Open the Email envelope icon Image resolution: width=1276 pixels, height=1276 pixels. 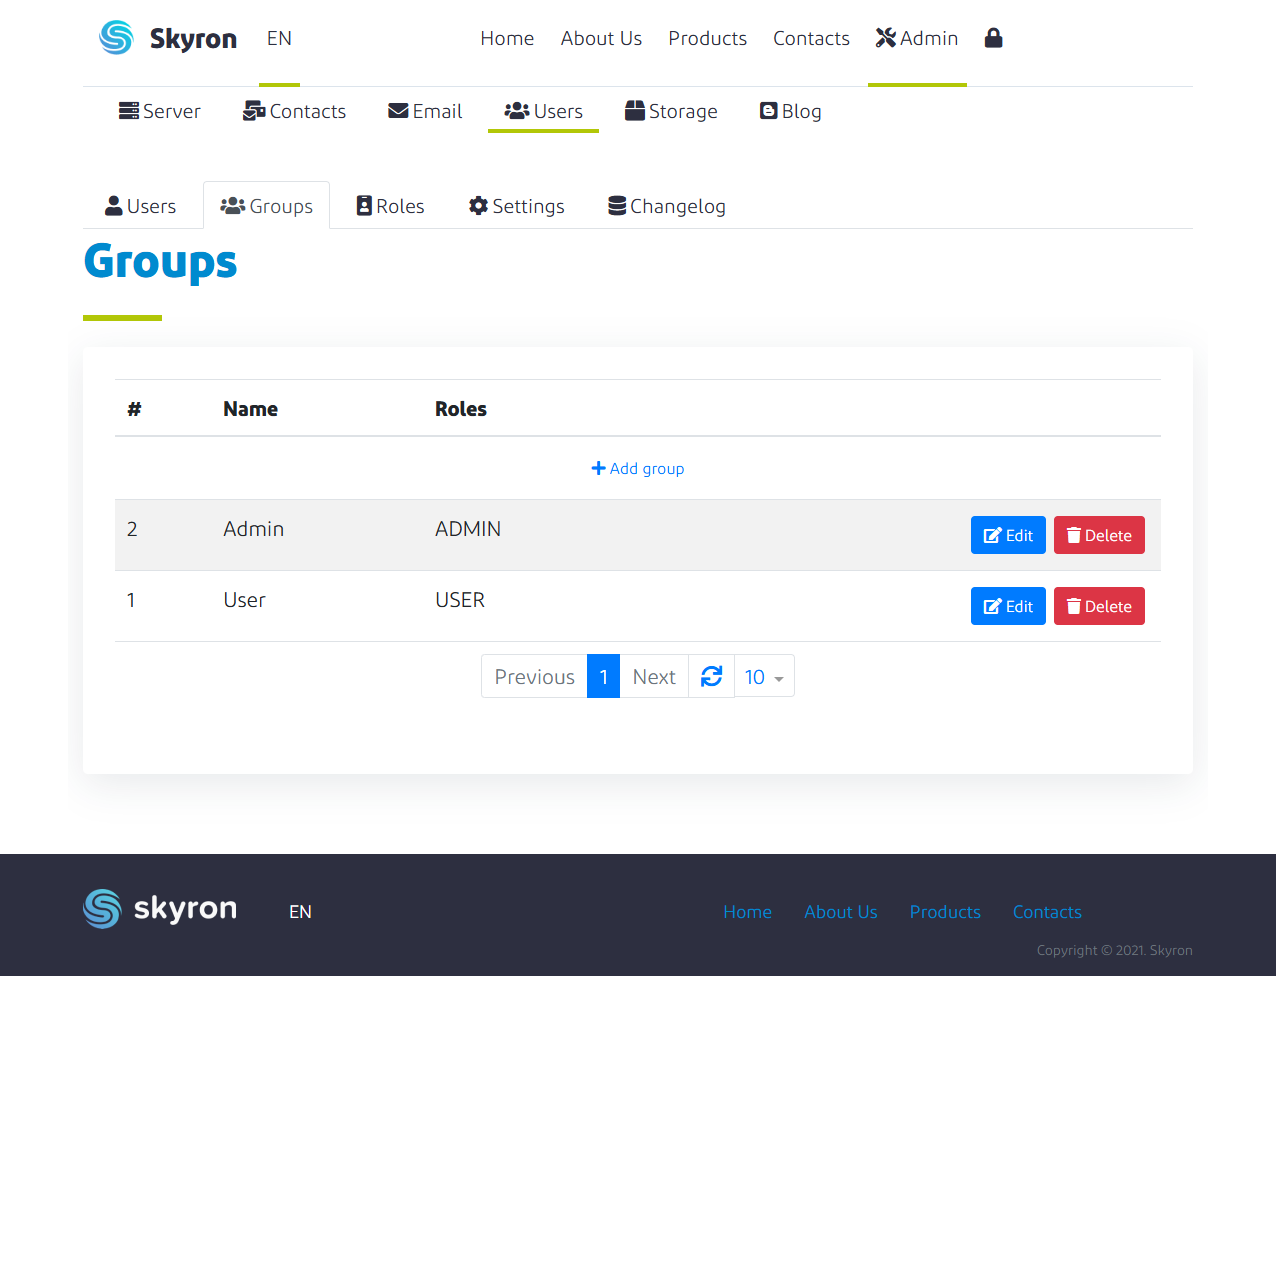[397, 111]
